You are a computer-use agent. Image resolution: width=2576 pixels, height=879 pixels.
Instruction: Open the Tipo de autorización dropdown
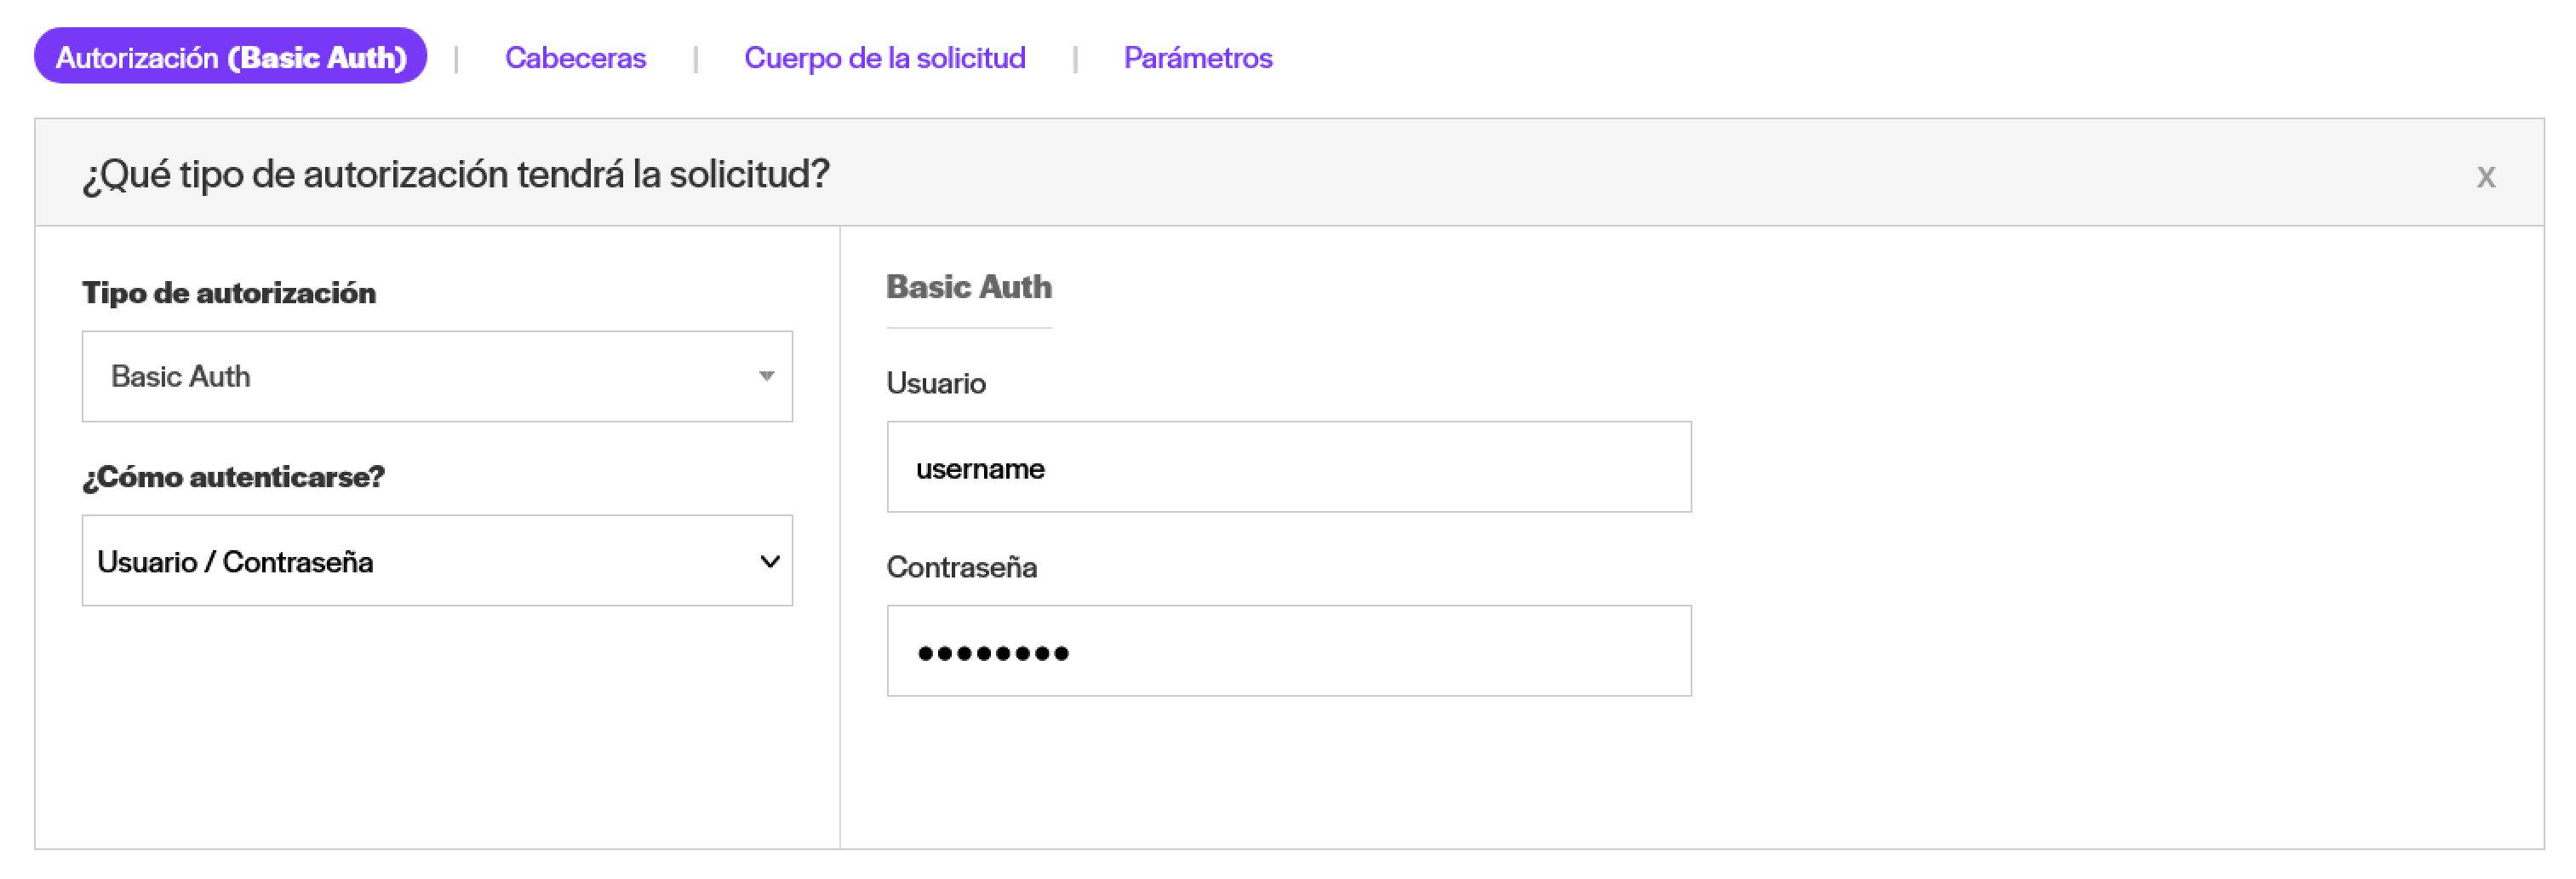(x=437, y=377)
